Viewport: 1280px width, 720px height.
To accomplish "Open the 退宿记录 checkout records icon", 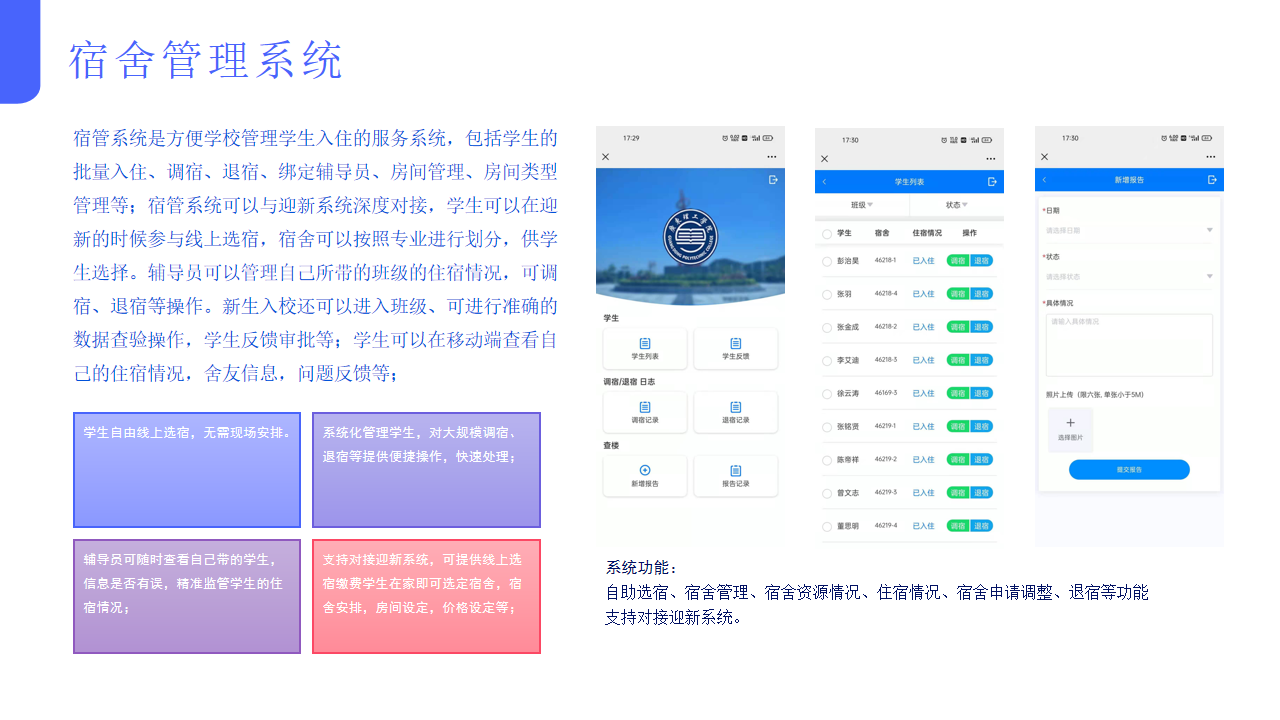I will pos(736,408).
